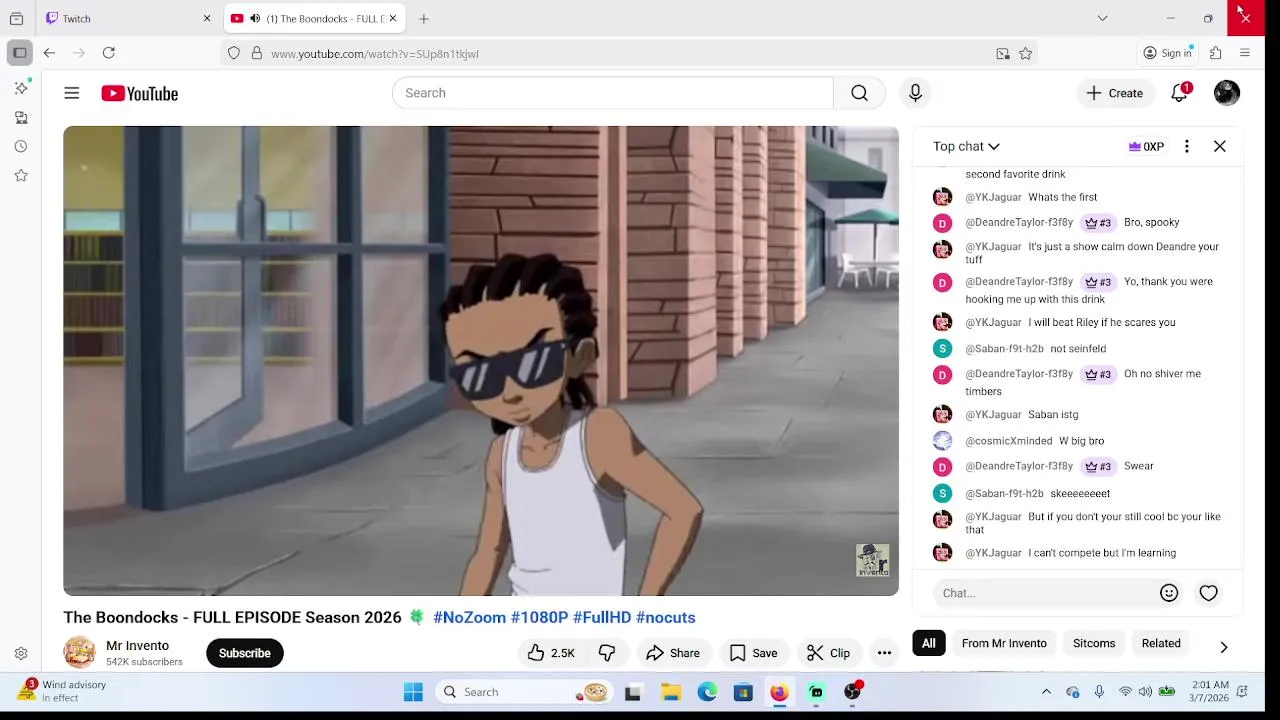The image size is (1280, 720).
Task: Open Firefox sidebar AI chatbot sparkle icon
Action: click(x=21, y=88)
